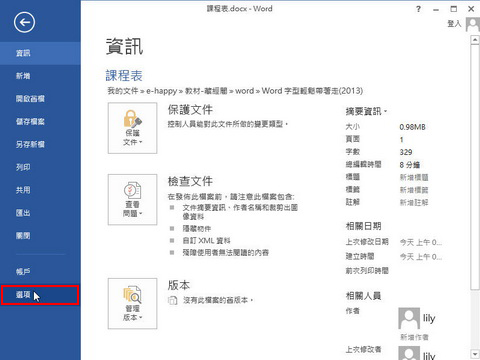Screen dimensions: 480x360
Task: Click 儲存檔案 Save in the sidebar
Action: [40, 122]
